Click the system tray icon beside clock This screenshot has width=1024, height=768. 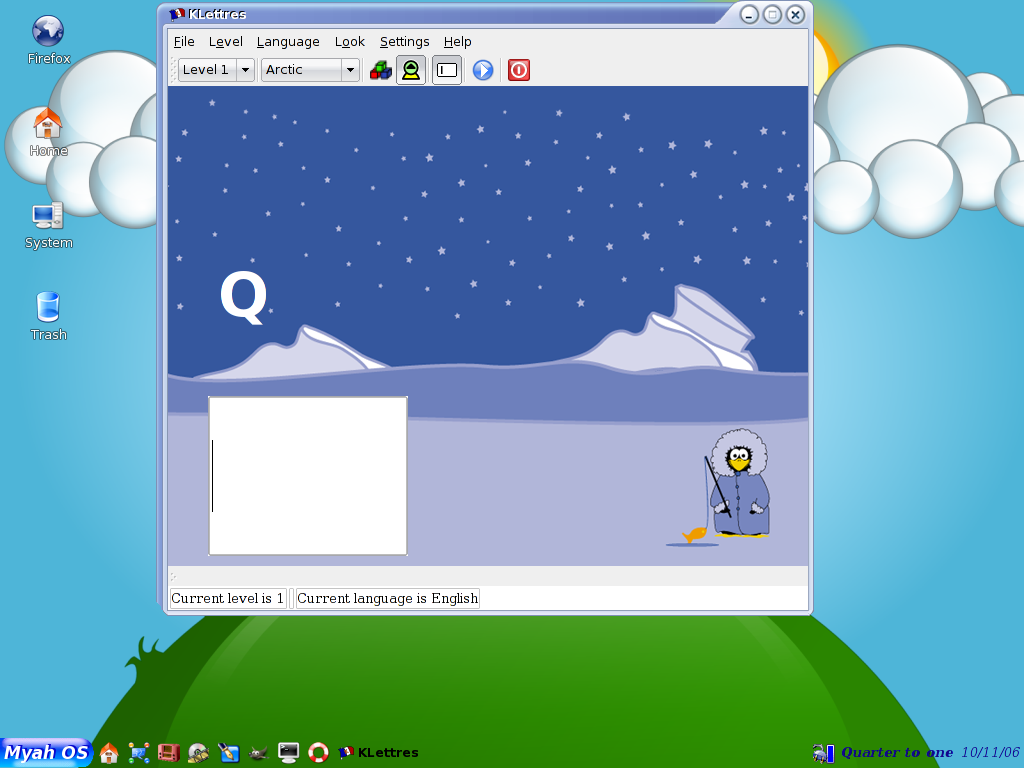pyautogui.click(x=823, y=753)
